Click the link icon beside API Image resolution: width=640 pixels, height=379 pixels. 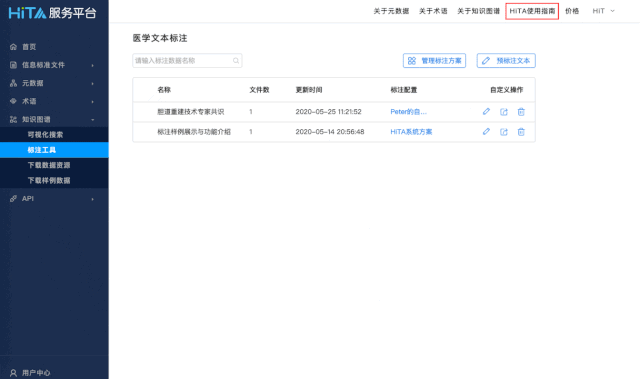click(x=13, y=199)
